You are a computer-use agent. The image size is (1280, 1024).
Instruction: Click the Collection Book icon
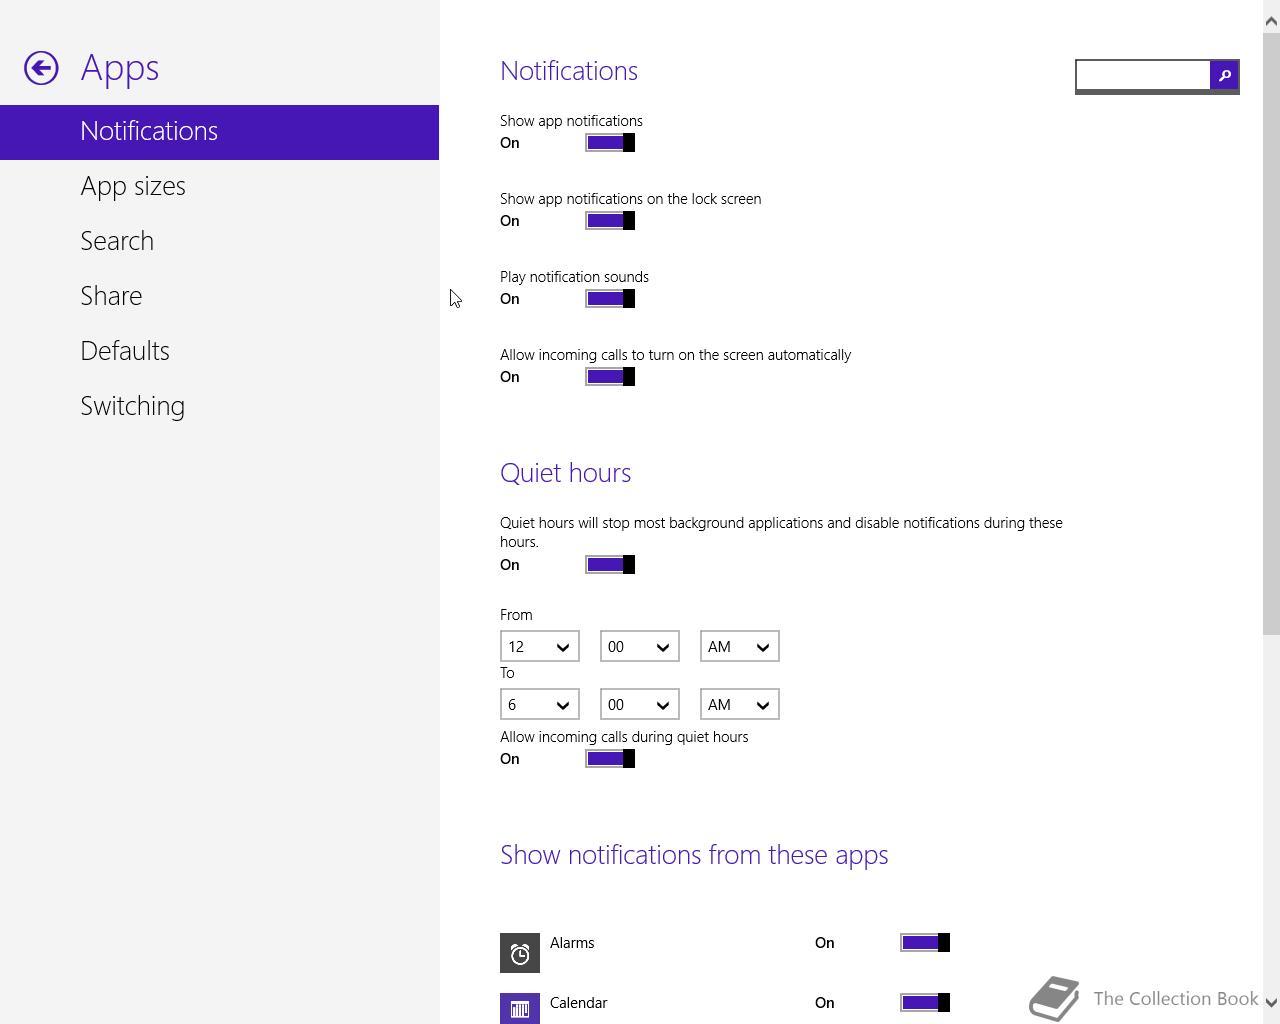(1055, 998)
